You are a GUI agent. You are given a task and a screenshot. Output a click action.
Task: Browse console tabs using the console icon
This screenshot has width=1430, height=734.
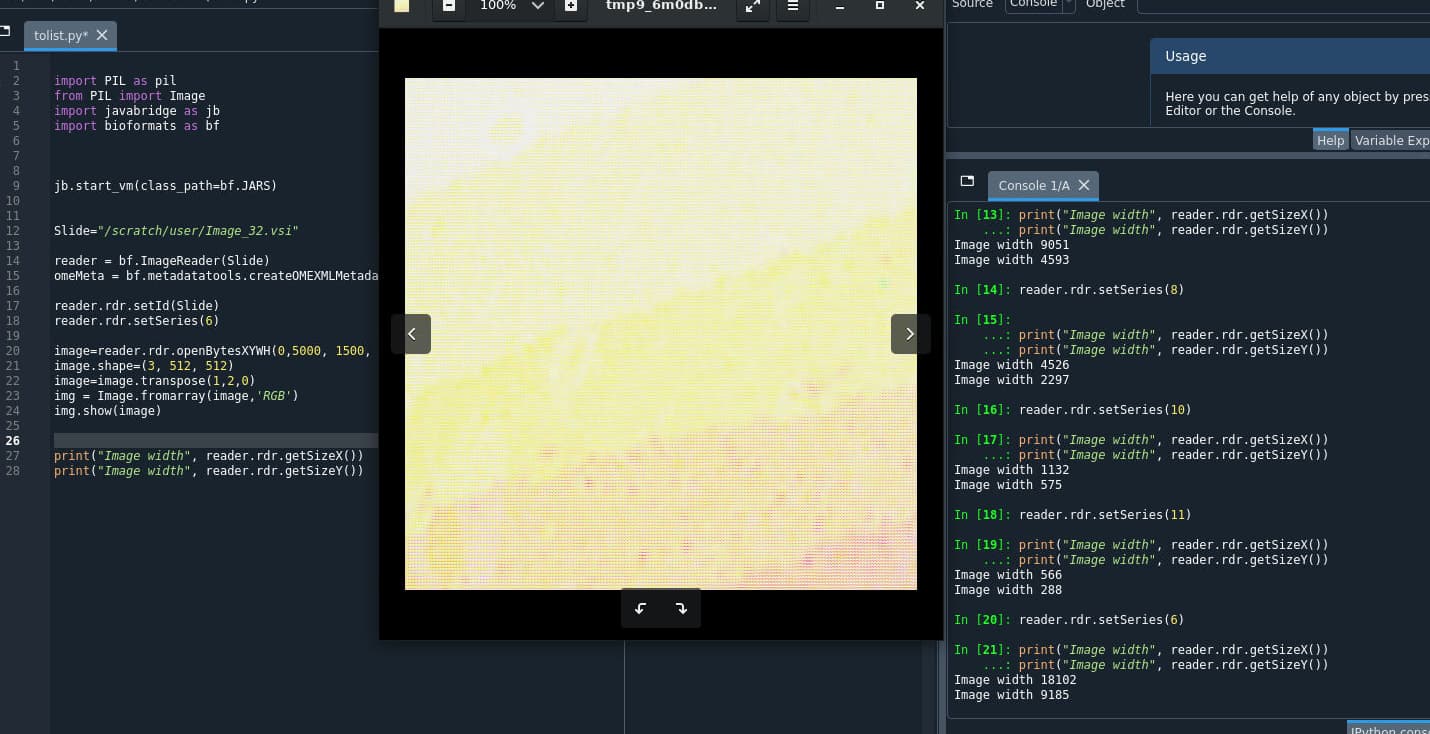point(967,181)
